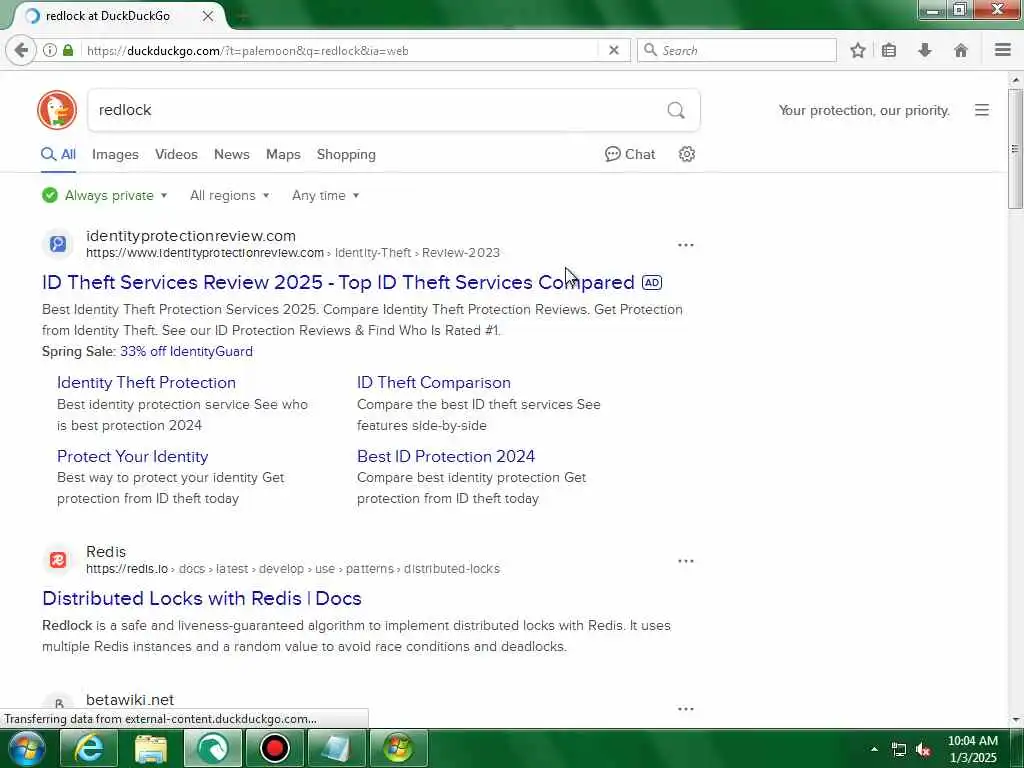The image size is (1024, 768).
Task: Stop loading with the X in address bar
Action: [613, 50]
